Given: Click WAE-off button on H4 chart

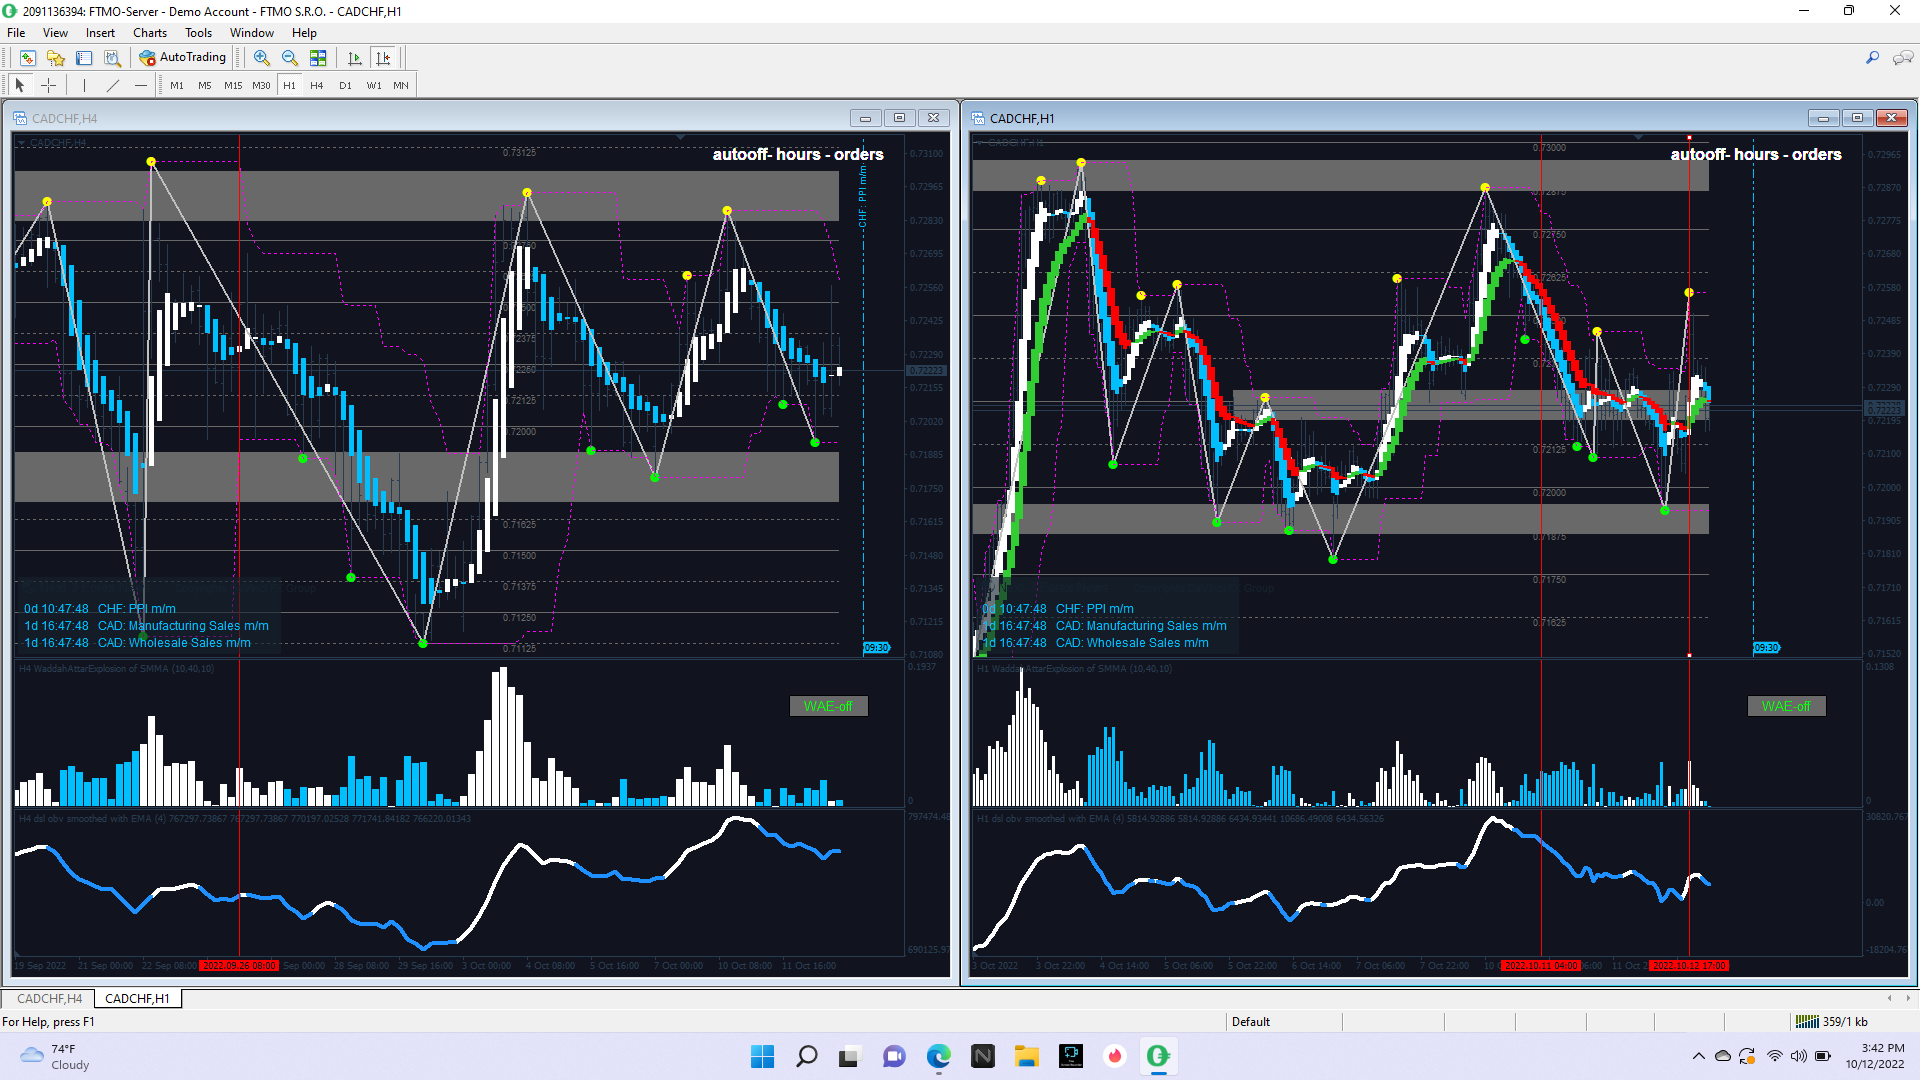Looking at the screenshot, I should [x=828, y=706].
